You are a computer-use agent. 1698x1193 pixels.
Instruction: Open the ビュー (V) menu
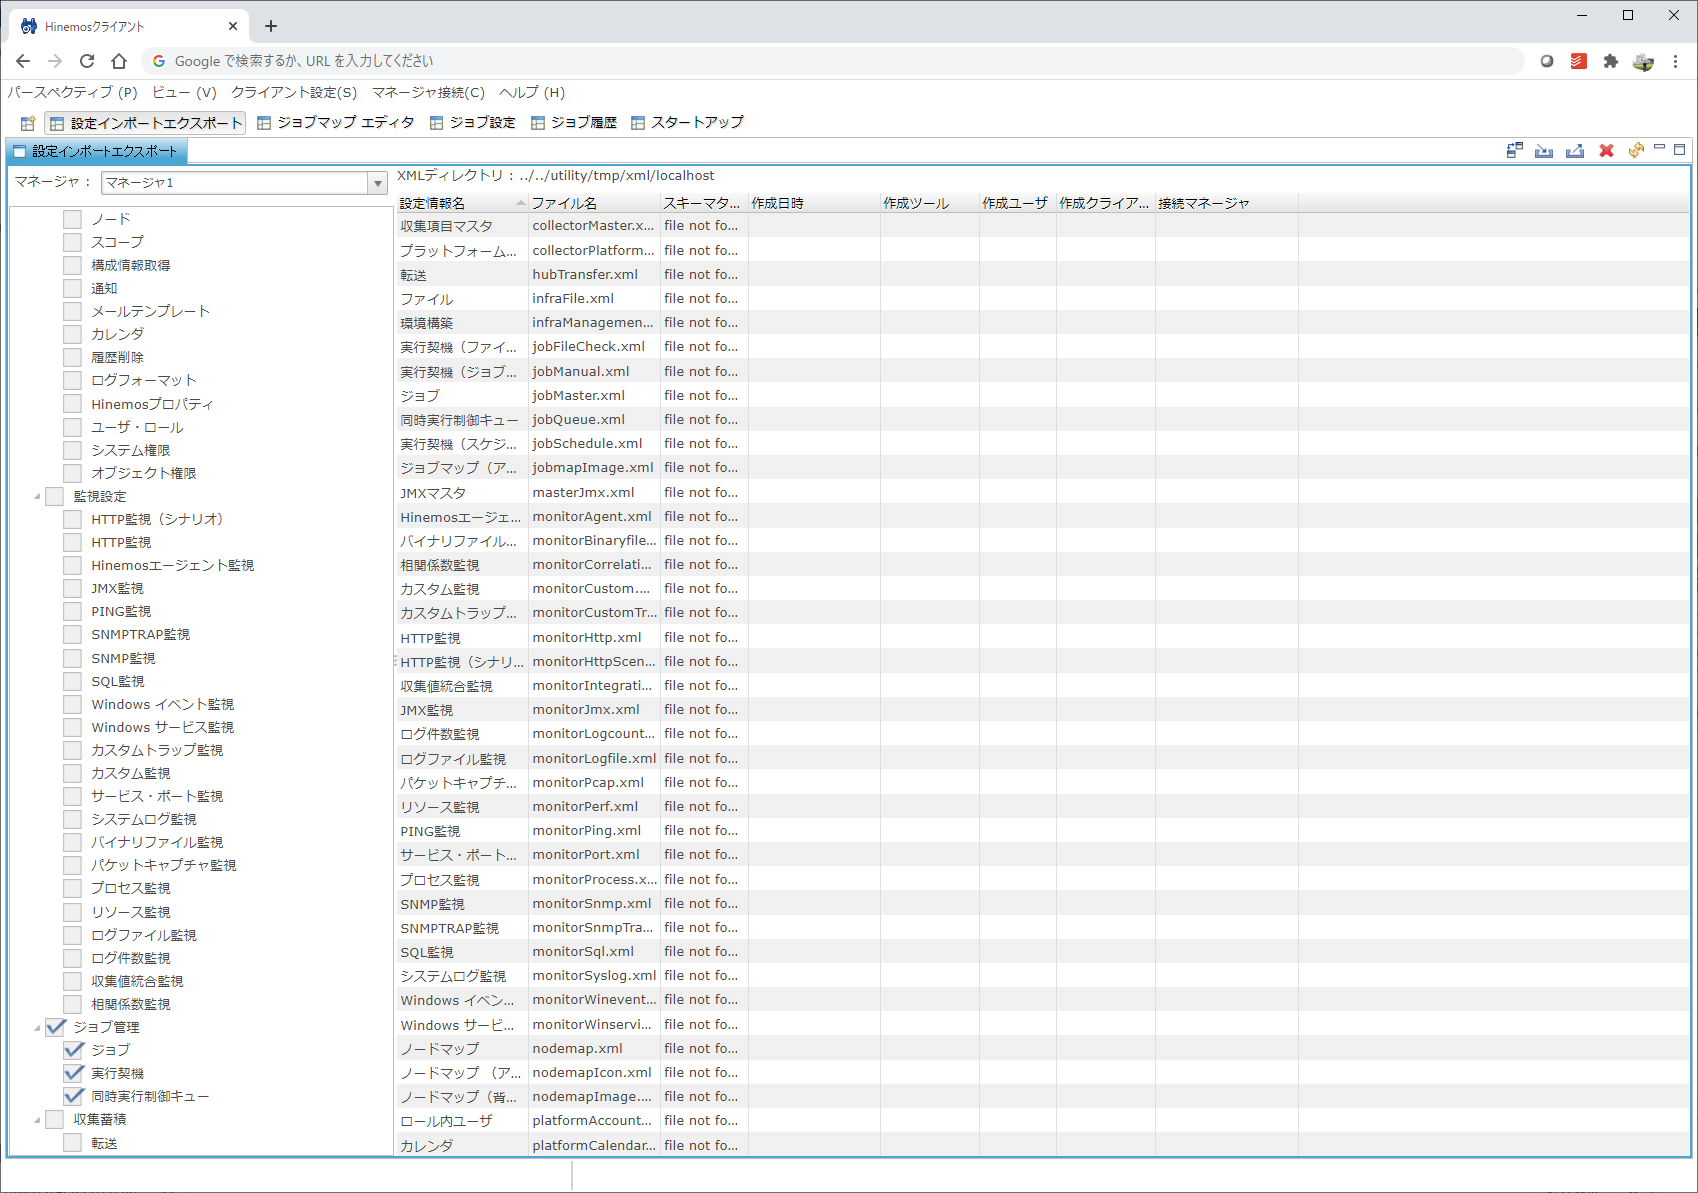pos(184,92)
